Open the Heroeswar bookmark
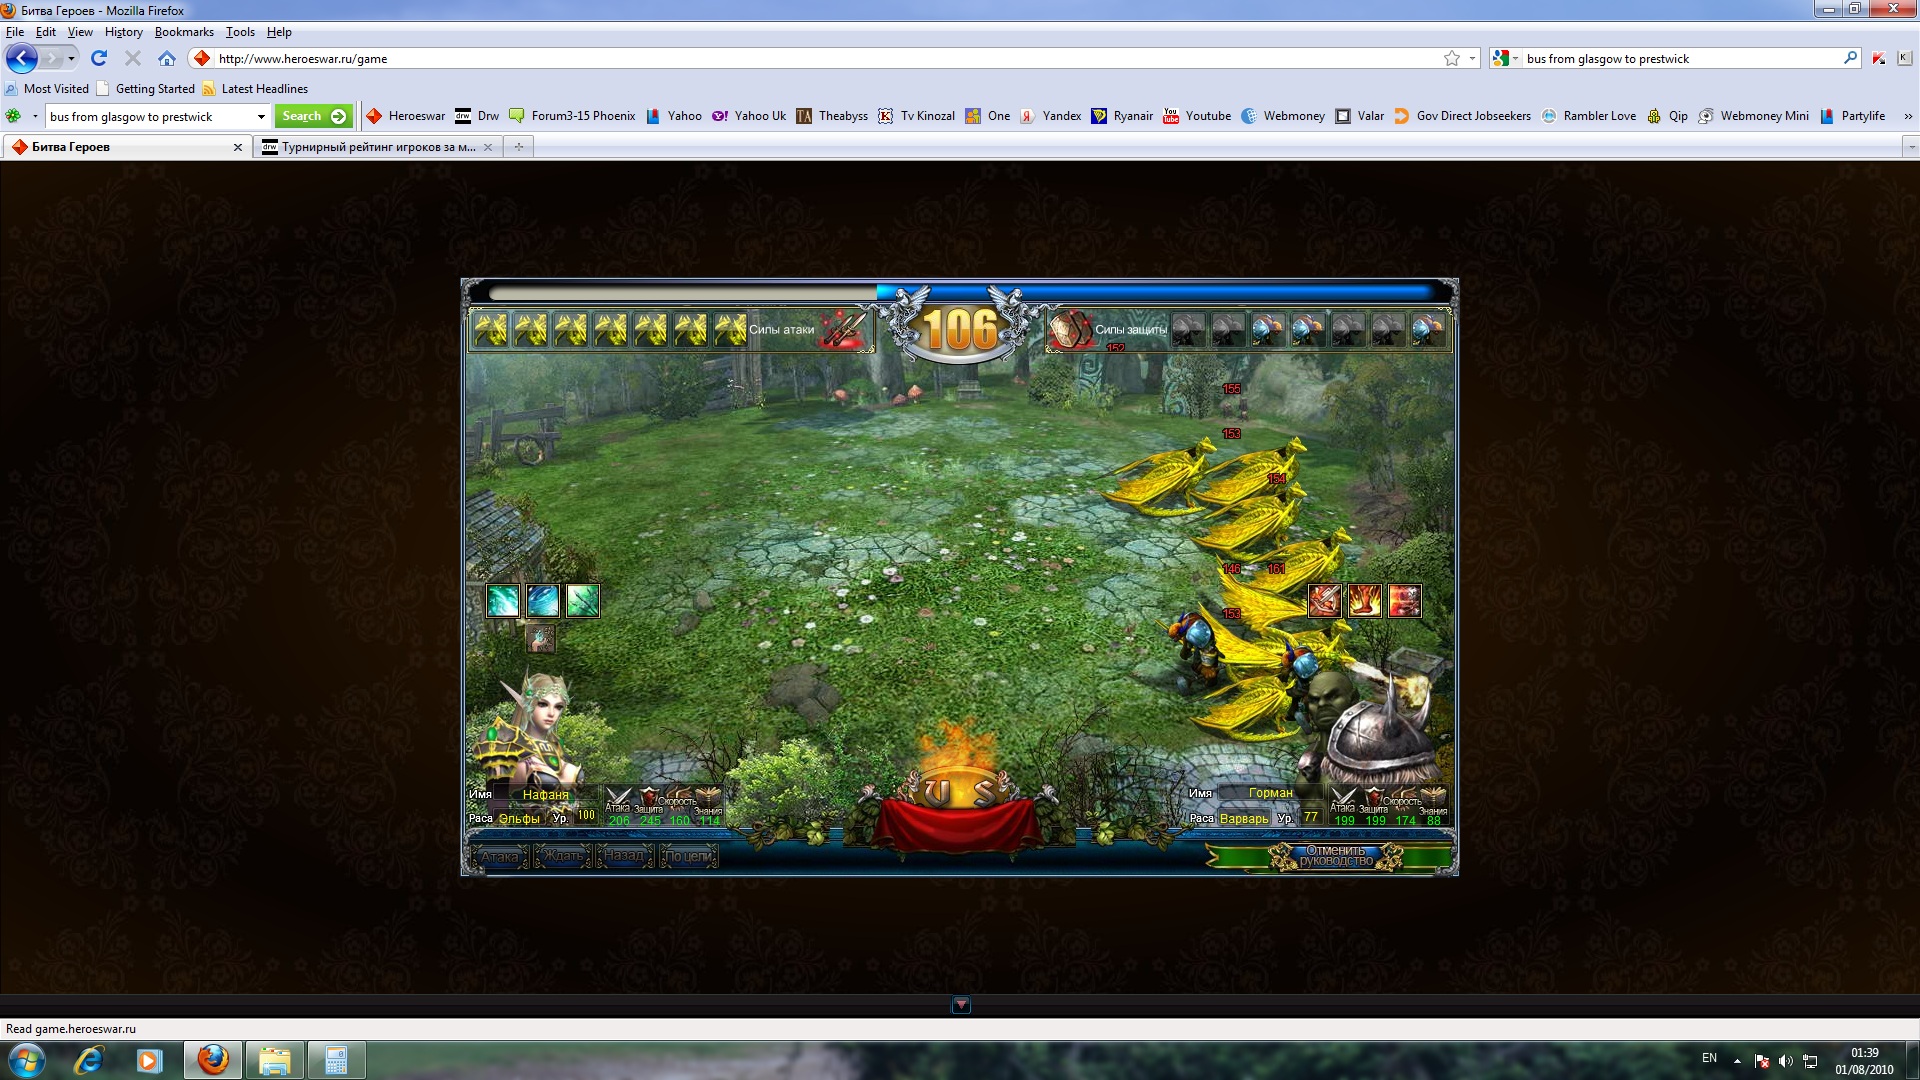 click(x=405, y=116)
